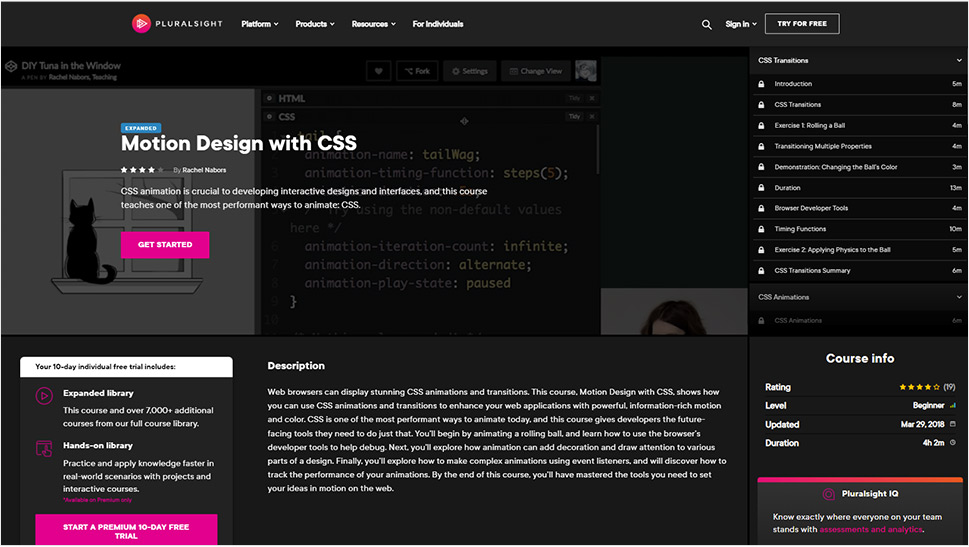Click the lock icon beside Duration lesson
Image resolution: width=969 pixels, height=547 pixels.
click(761, 188)
